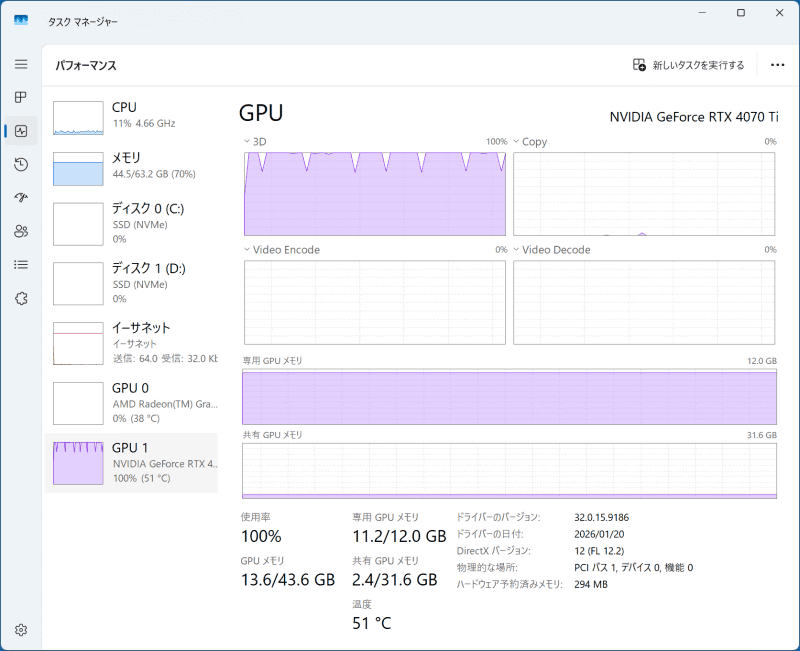Select ディスク 1 (D:) entry
The height and width of the screenshot is (651, 800).
click(x=132, y=283)
